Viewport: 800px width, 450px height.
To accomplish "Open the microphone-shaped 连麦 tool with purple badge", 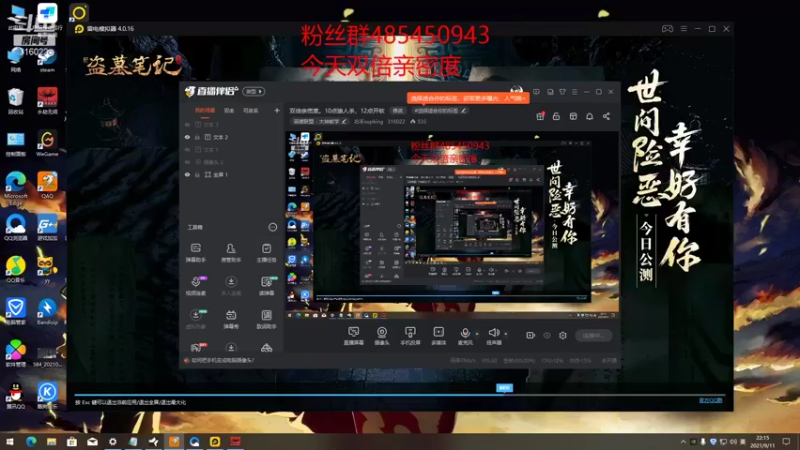I will coord(196,286).
